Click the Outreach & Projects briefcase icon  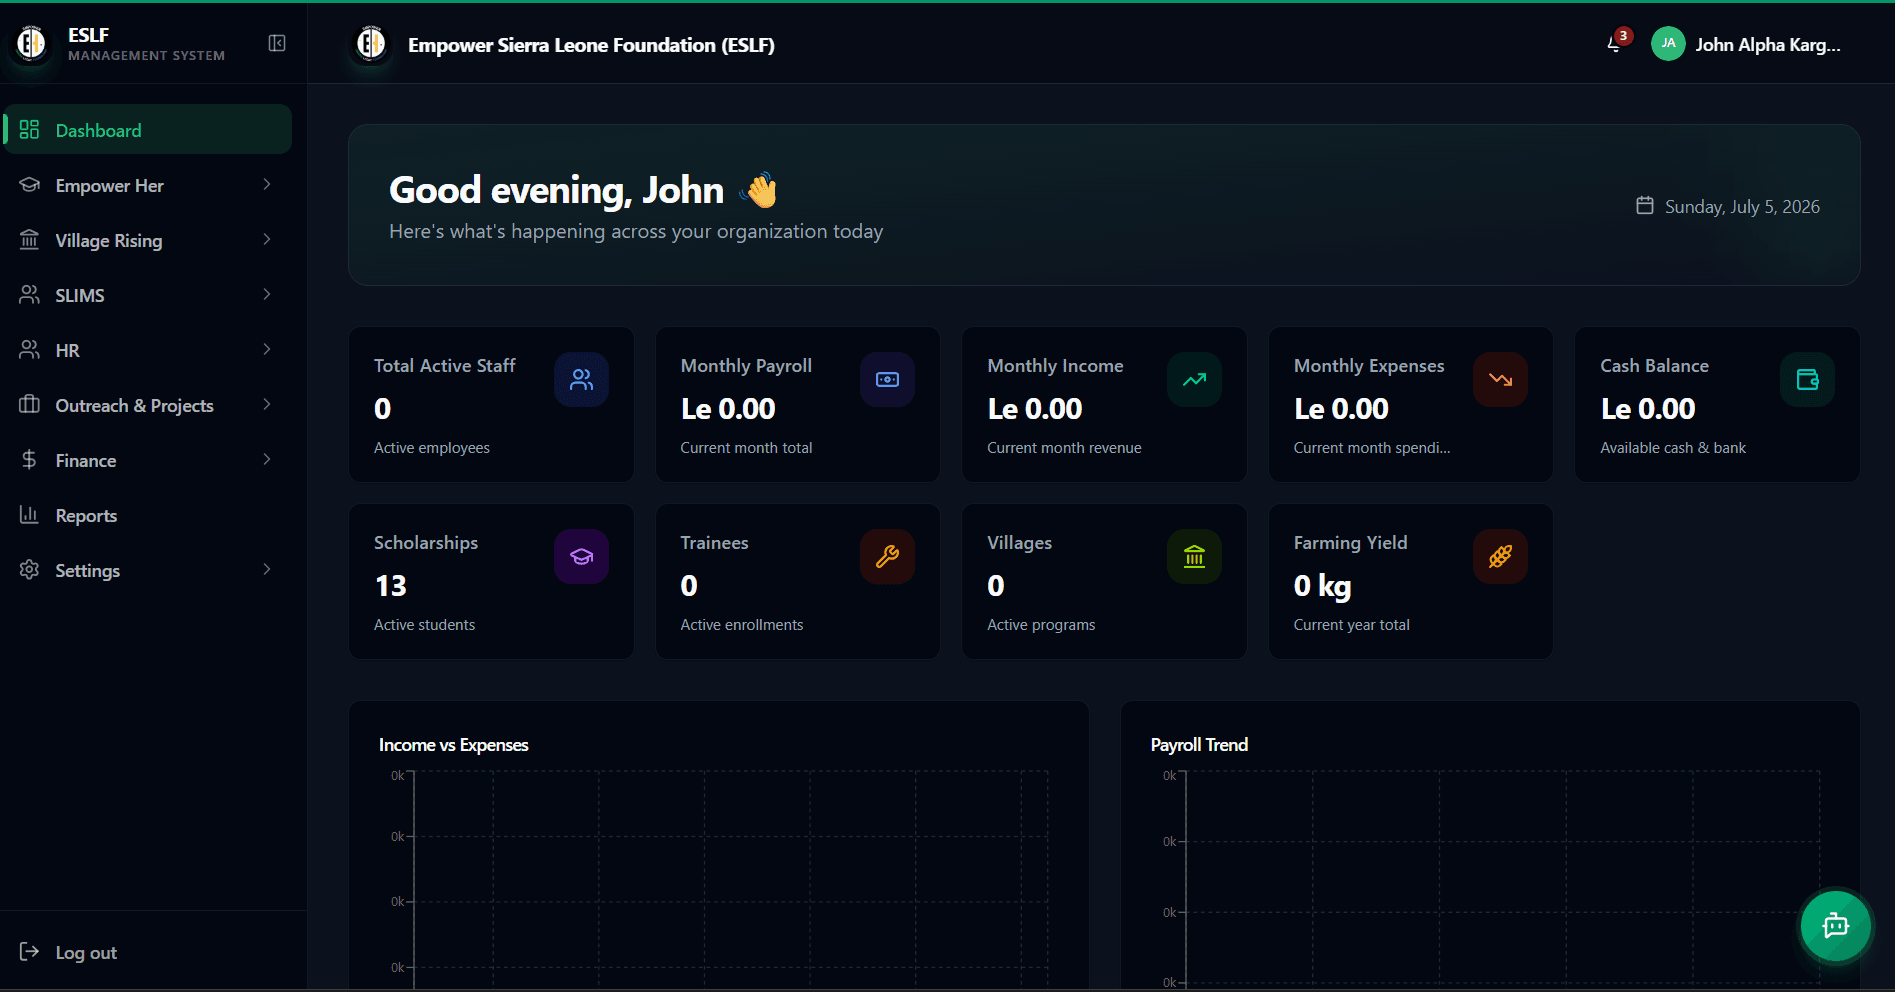[29, 404]
